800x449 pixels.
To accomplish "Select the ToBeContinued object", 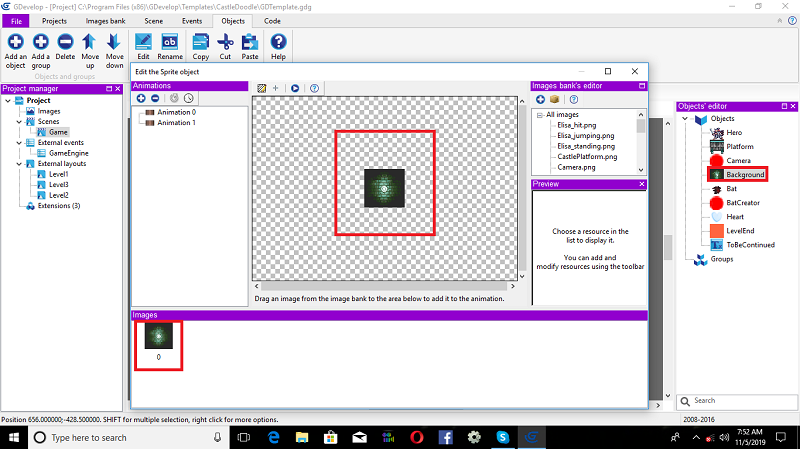I will [x=751, y=245].
